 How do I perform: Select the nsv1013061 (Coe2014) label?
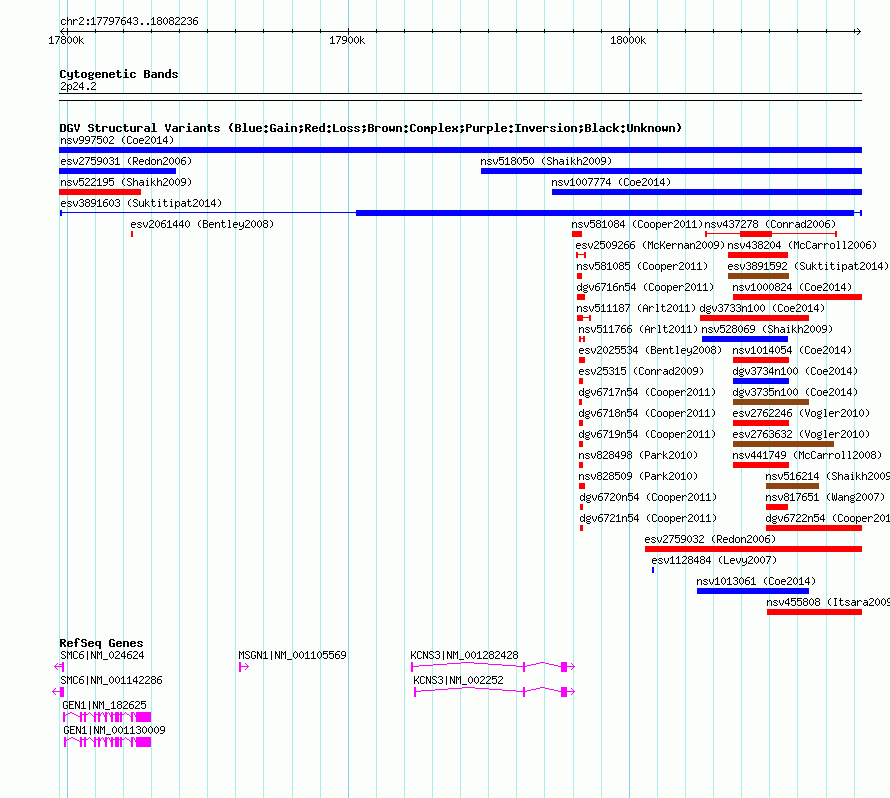[x=756, y=581]
